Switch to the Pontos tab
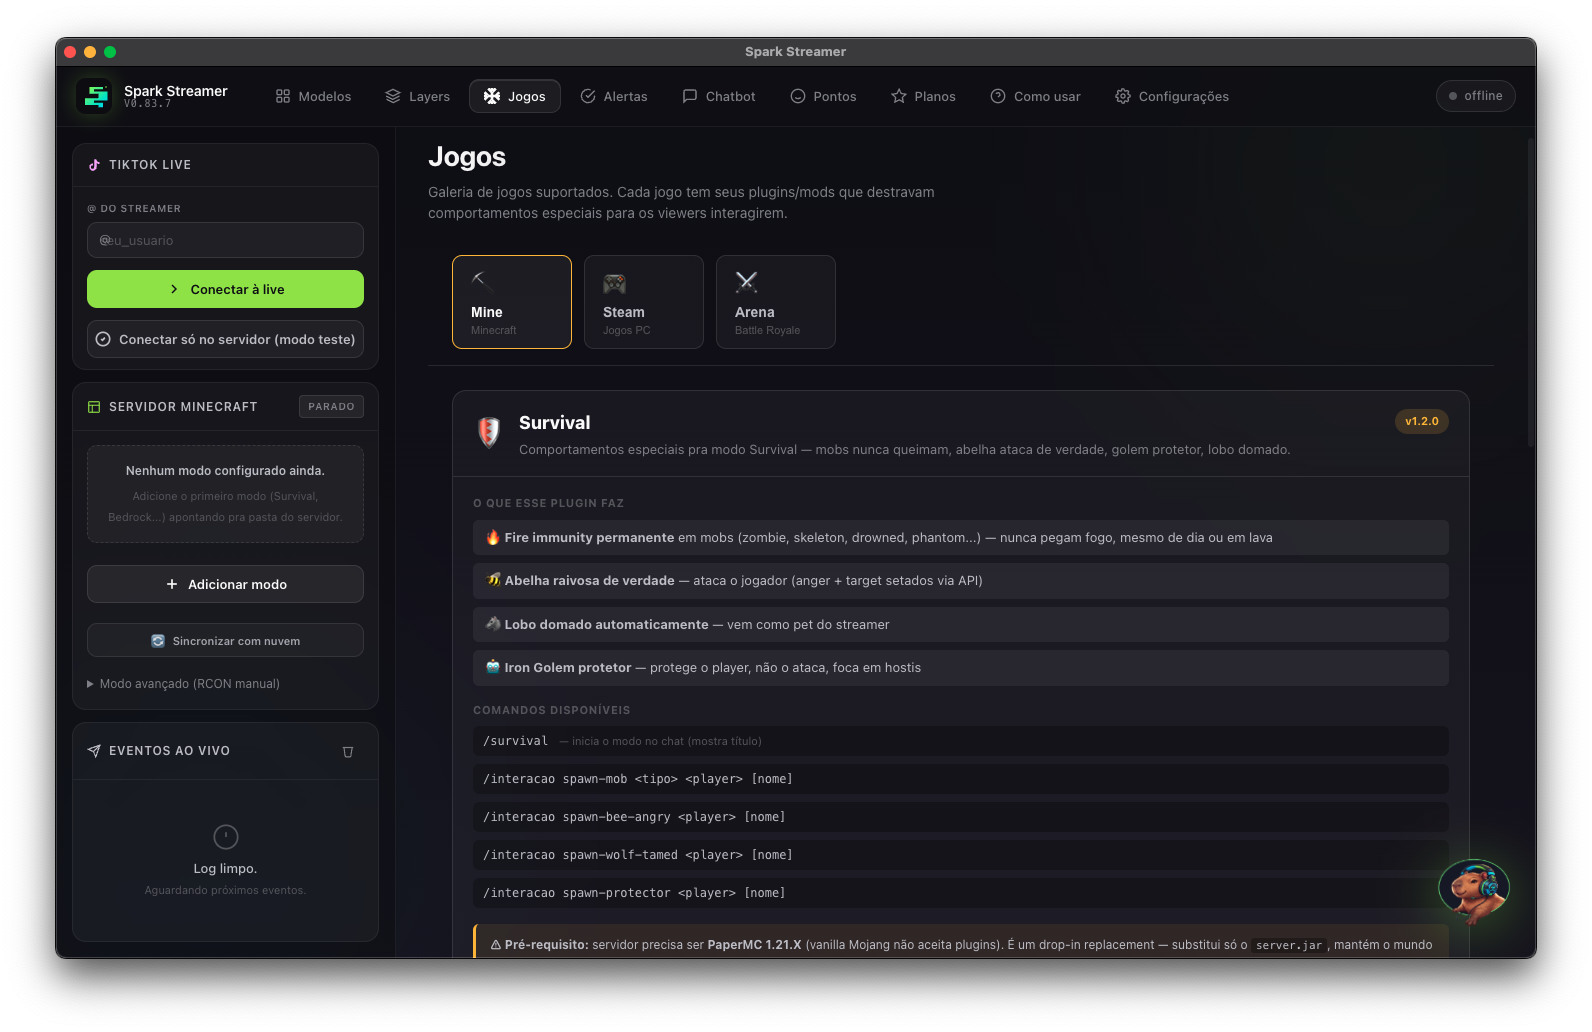Image resolution: width=1592 pixels, height=1032 pixels. pyautogui.click(x=823, y=96)
